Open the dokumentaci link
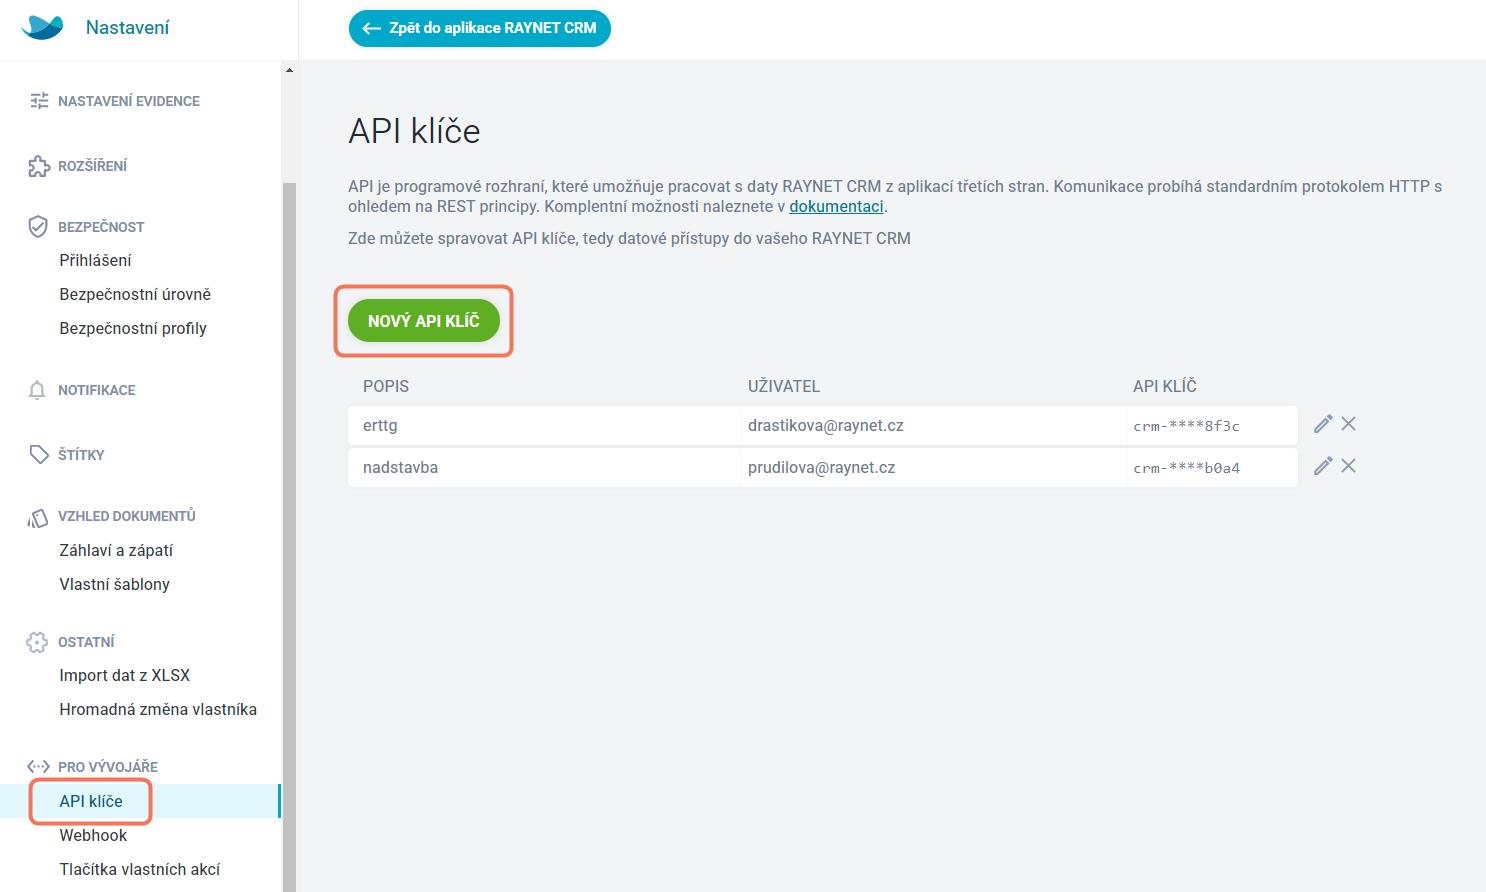The image size is (1486, 892). (x=836, y=207)
